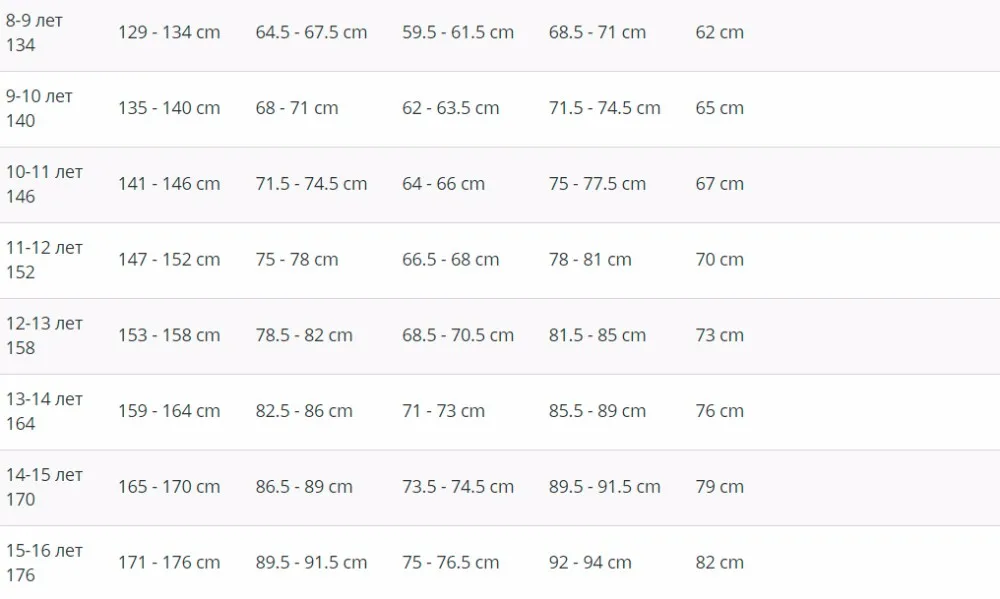Image resolution: width=1000 pixels, height=599 pixels.
Task: Click the 159 - 164 cm height cell
Action: (x=169, y=411)
